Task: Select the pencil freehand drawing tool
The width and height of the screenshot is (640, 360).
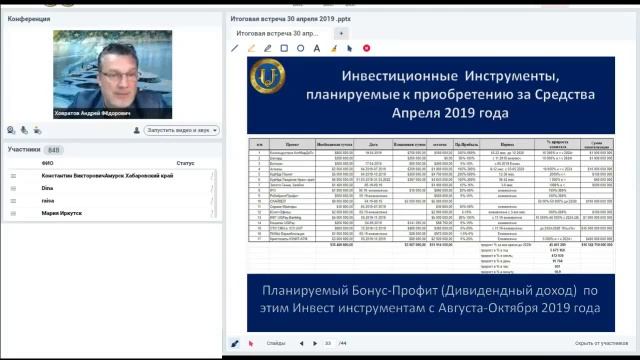Action: (x=268, y=48)
